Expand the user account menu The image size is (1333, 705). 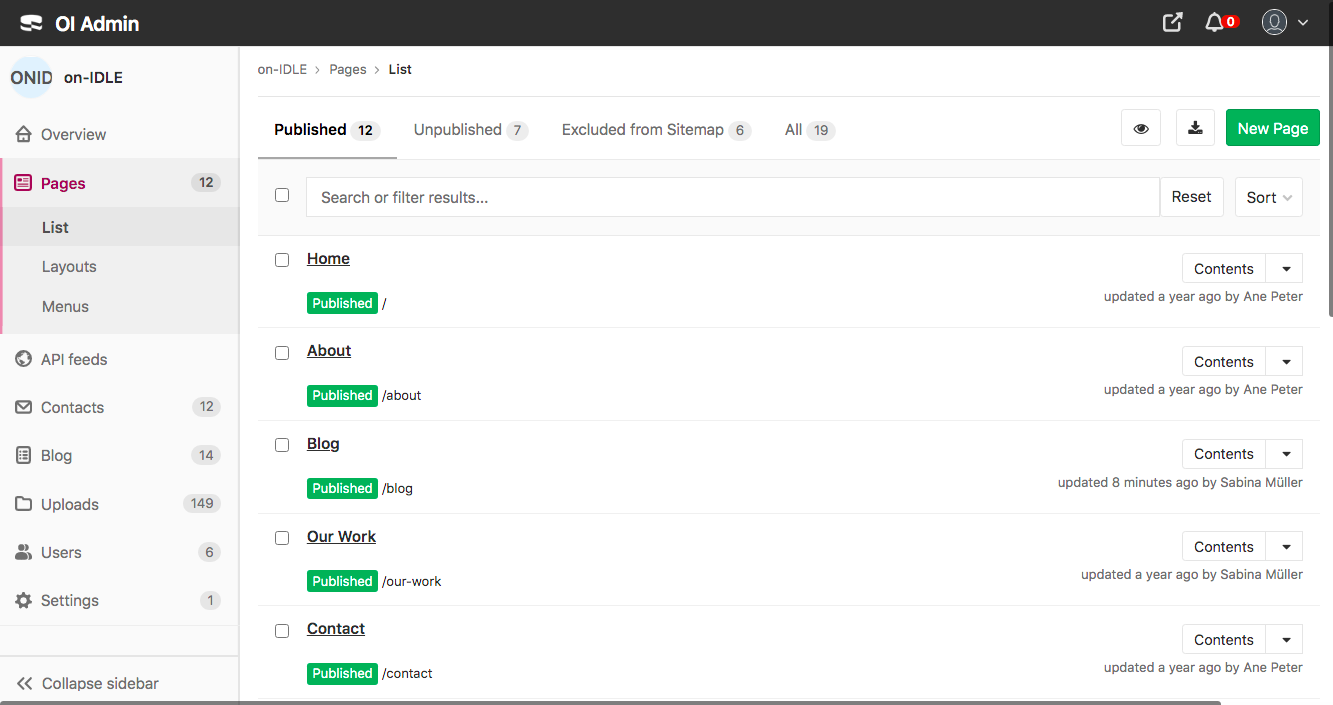coord(1285,22)
